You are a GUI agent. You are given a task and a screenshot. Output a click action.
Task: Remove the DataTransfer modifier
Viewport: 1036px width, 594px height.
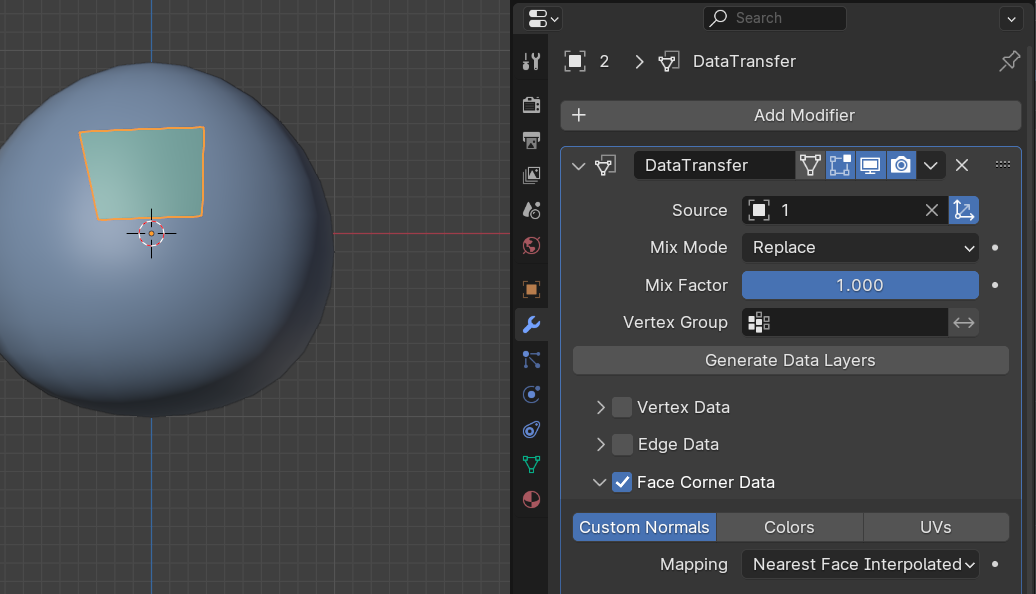point(962,165)
